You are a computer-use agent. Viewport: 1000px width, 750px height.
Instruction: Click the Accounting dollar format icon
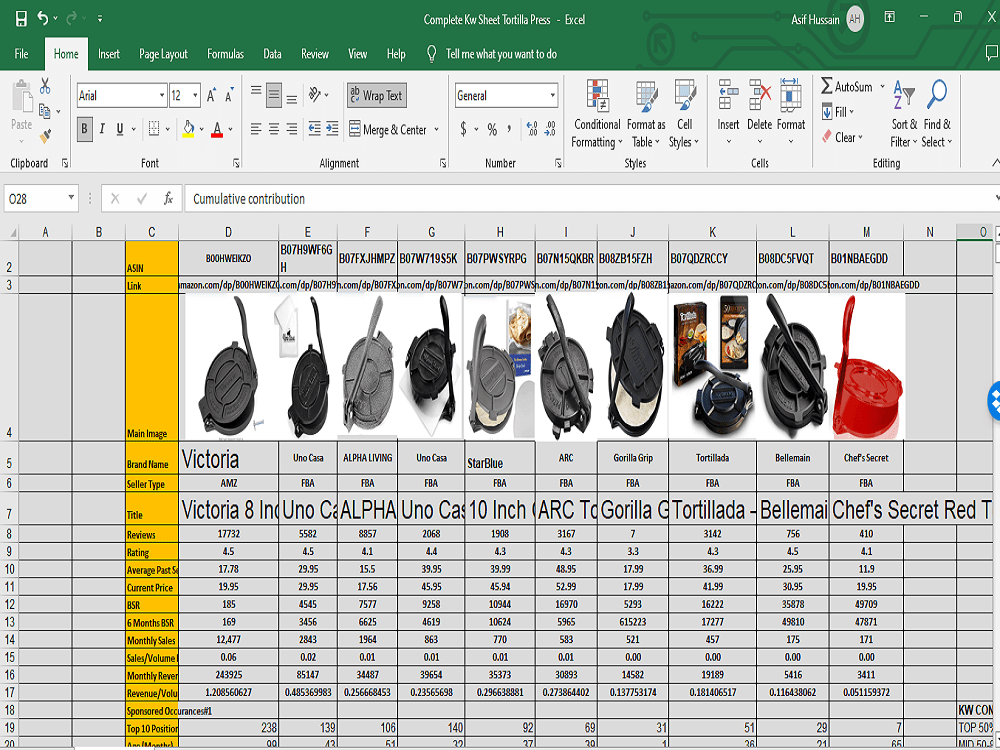tap(464, 129)
